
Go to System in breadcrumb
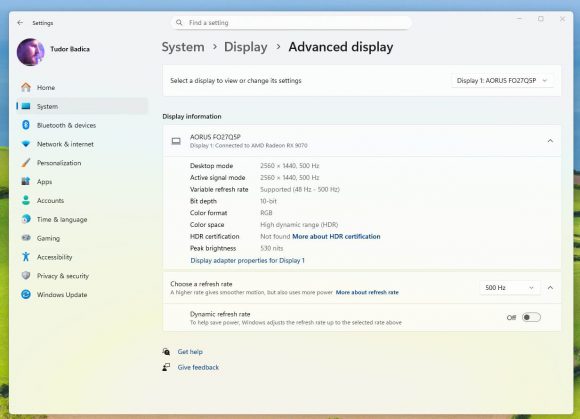(183, 47)
